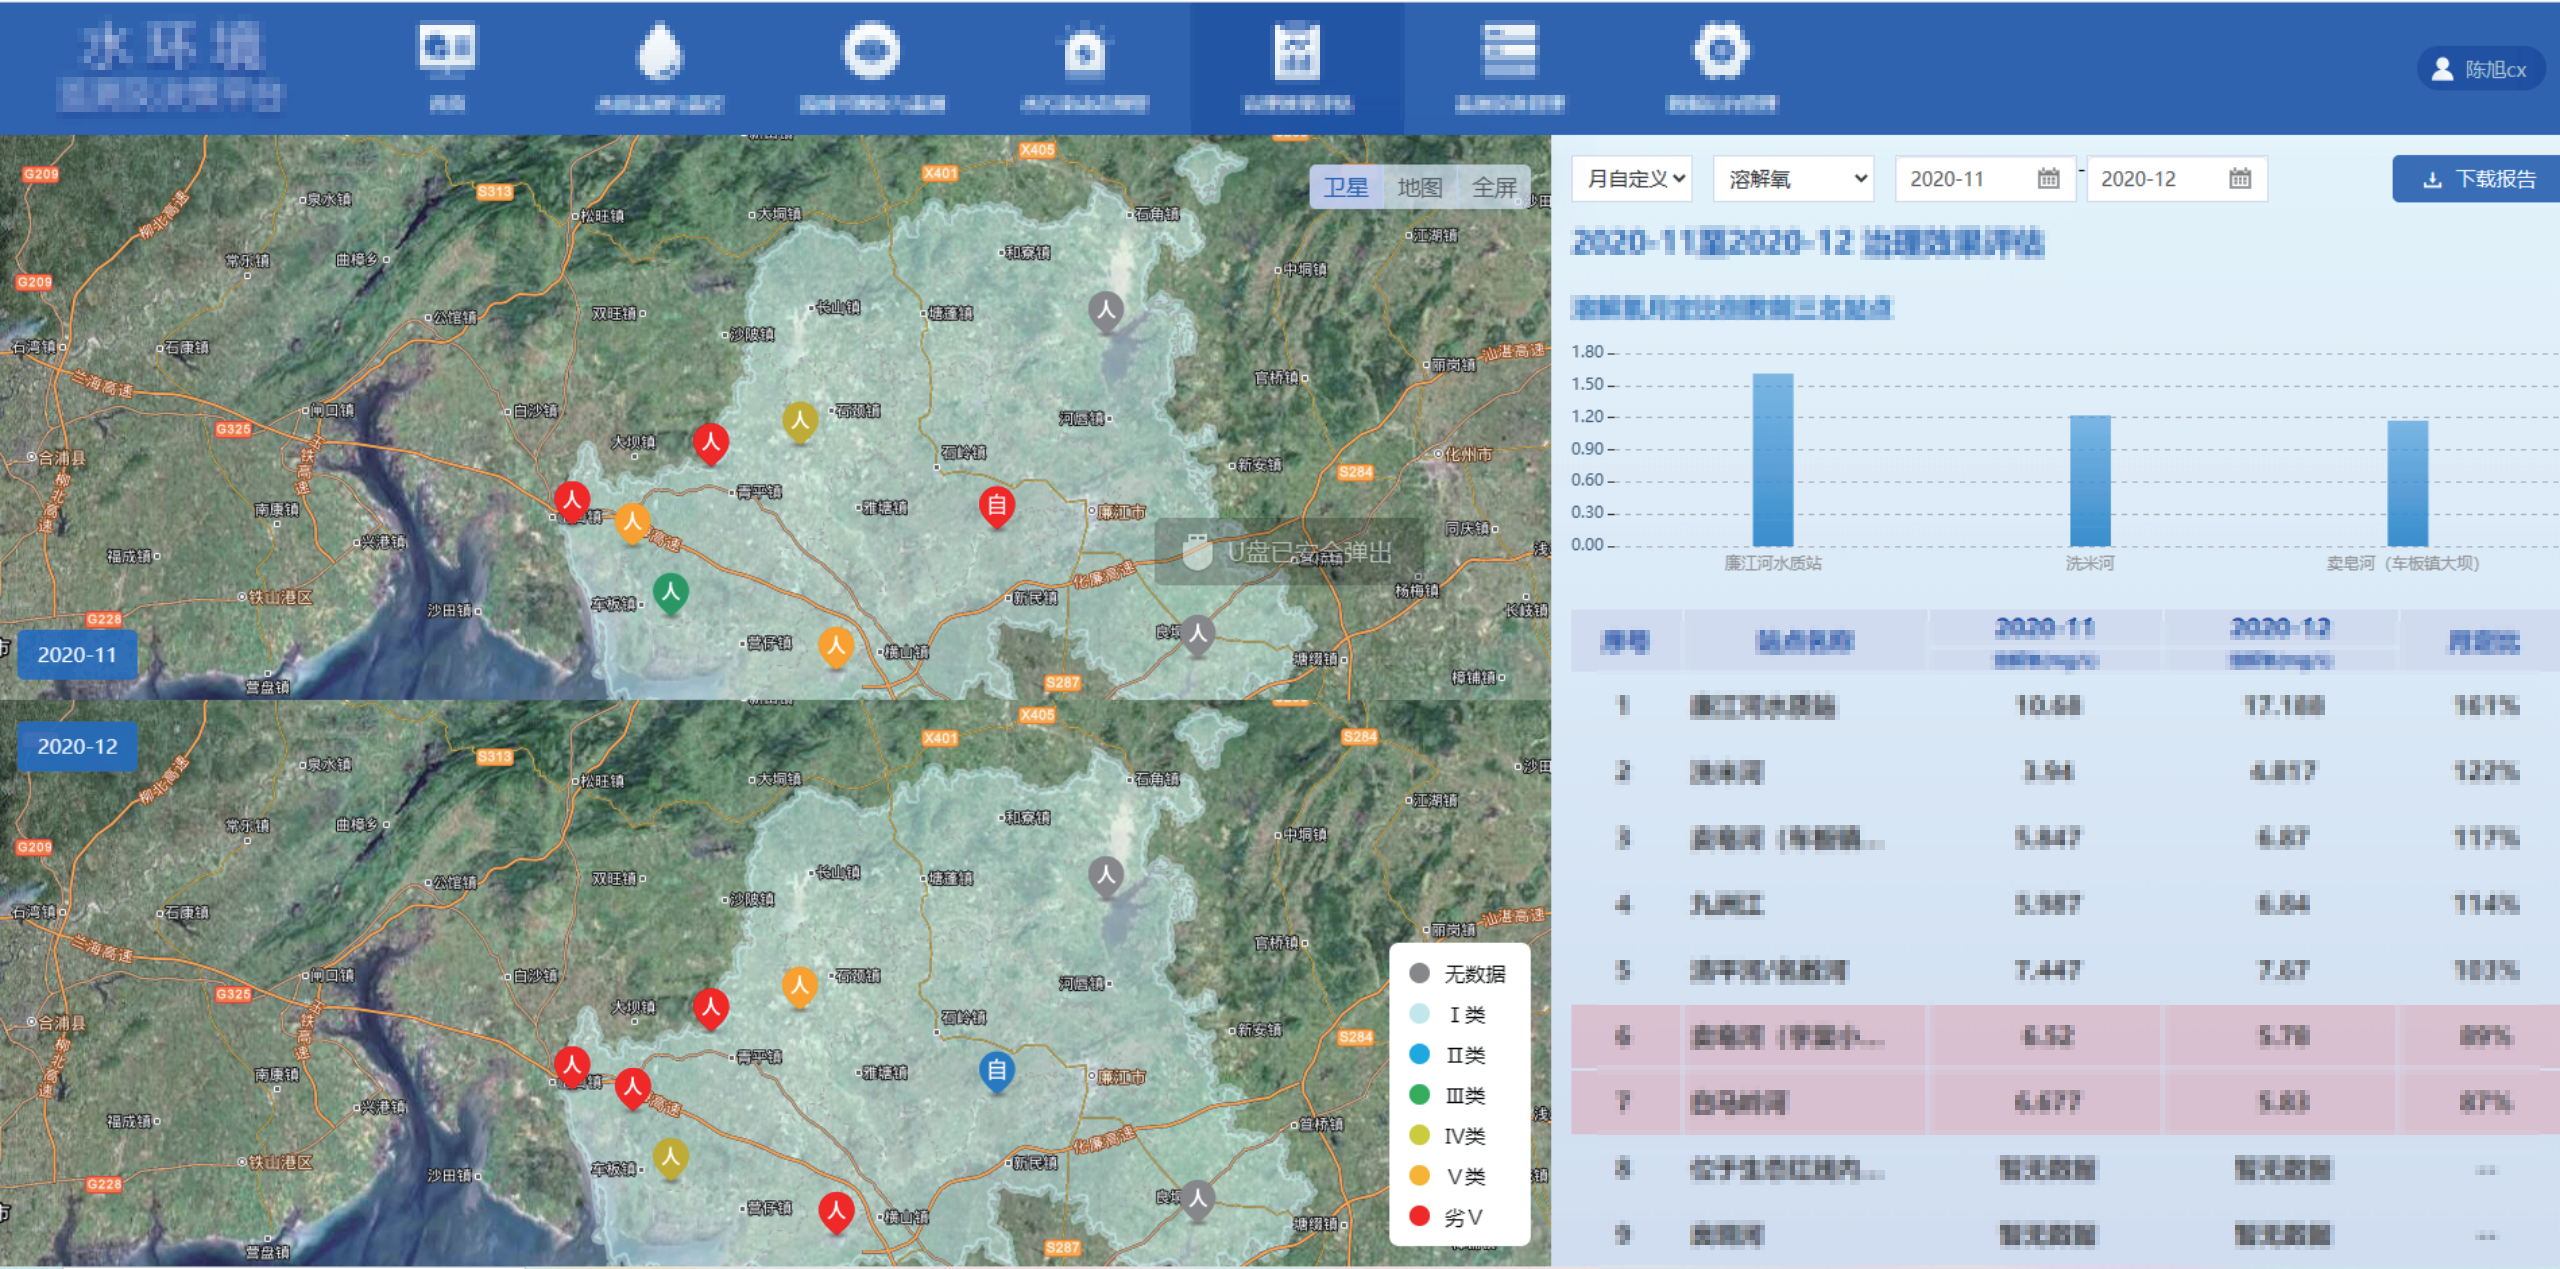Switch map view to 卫星

coord(1346,187)
